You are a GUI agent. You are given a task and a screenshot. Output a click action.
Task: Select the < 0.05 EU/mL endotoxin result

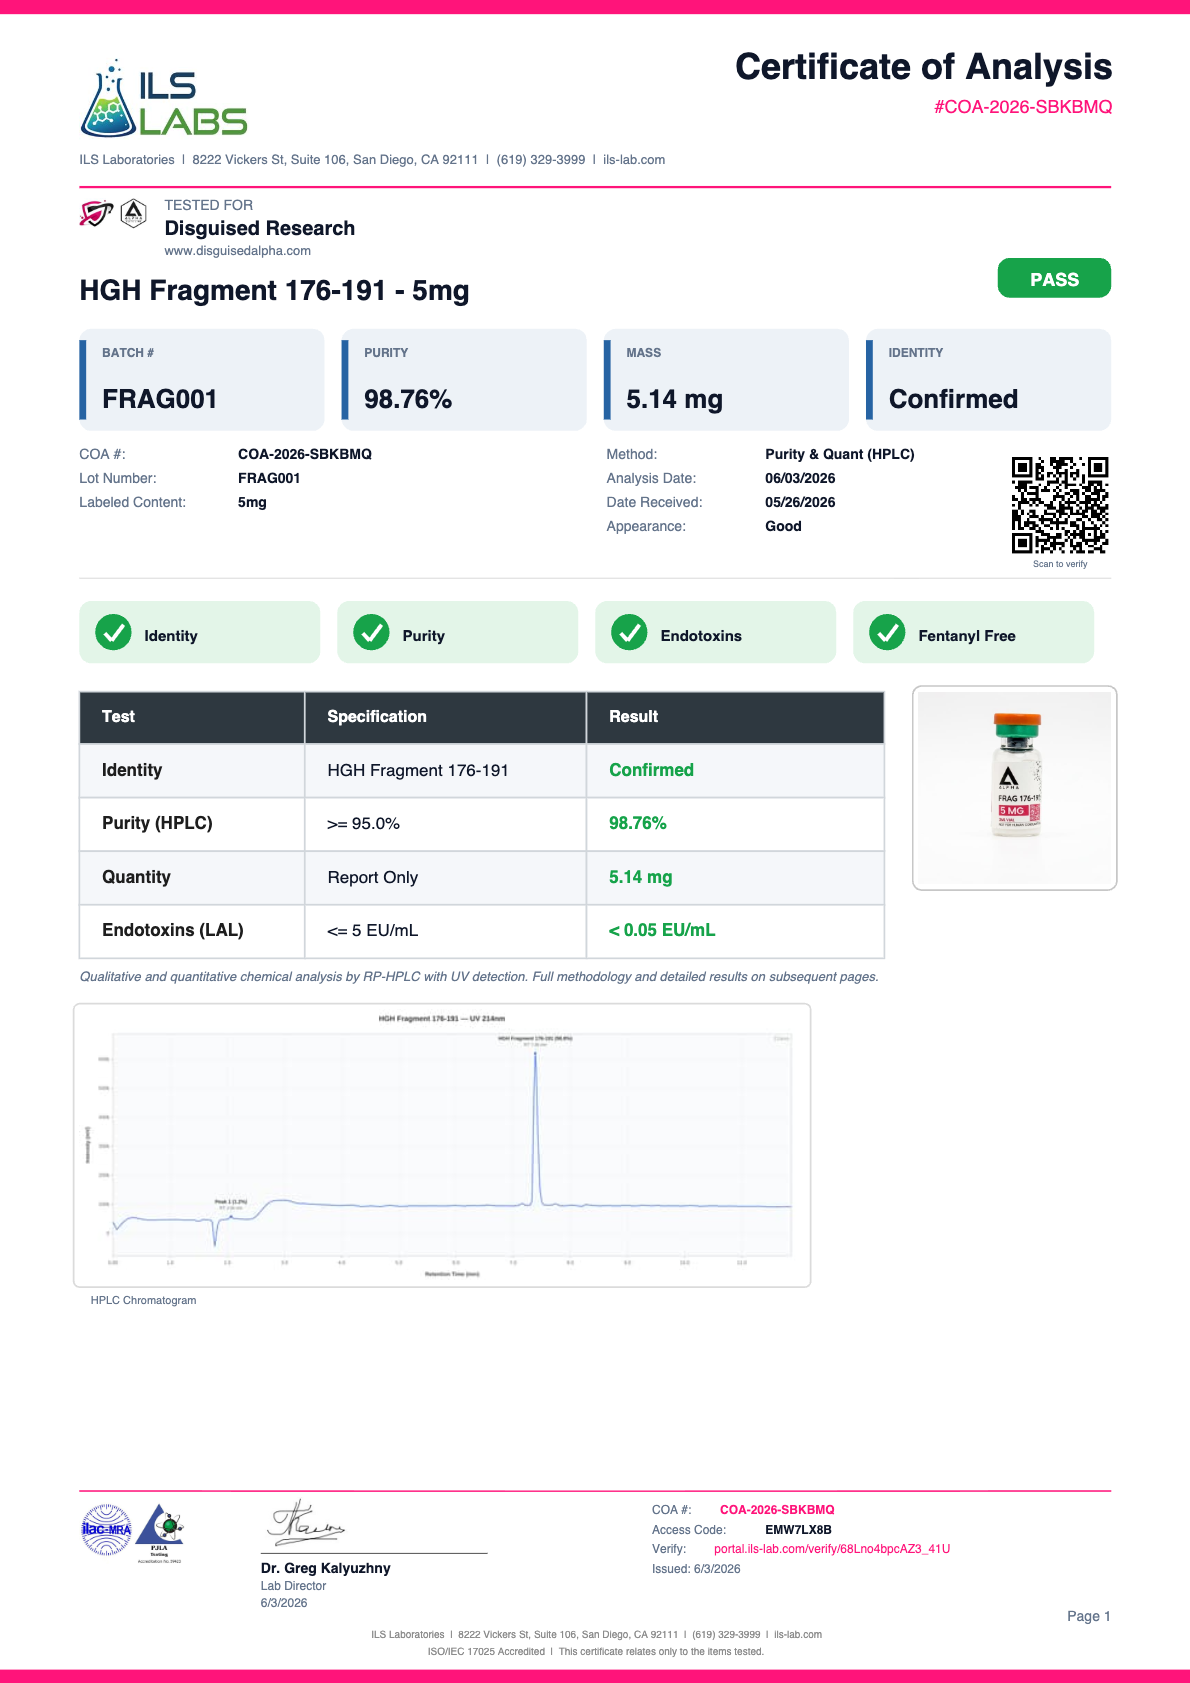click(662, 930)
